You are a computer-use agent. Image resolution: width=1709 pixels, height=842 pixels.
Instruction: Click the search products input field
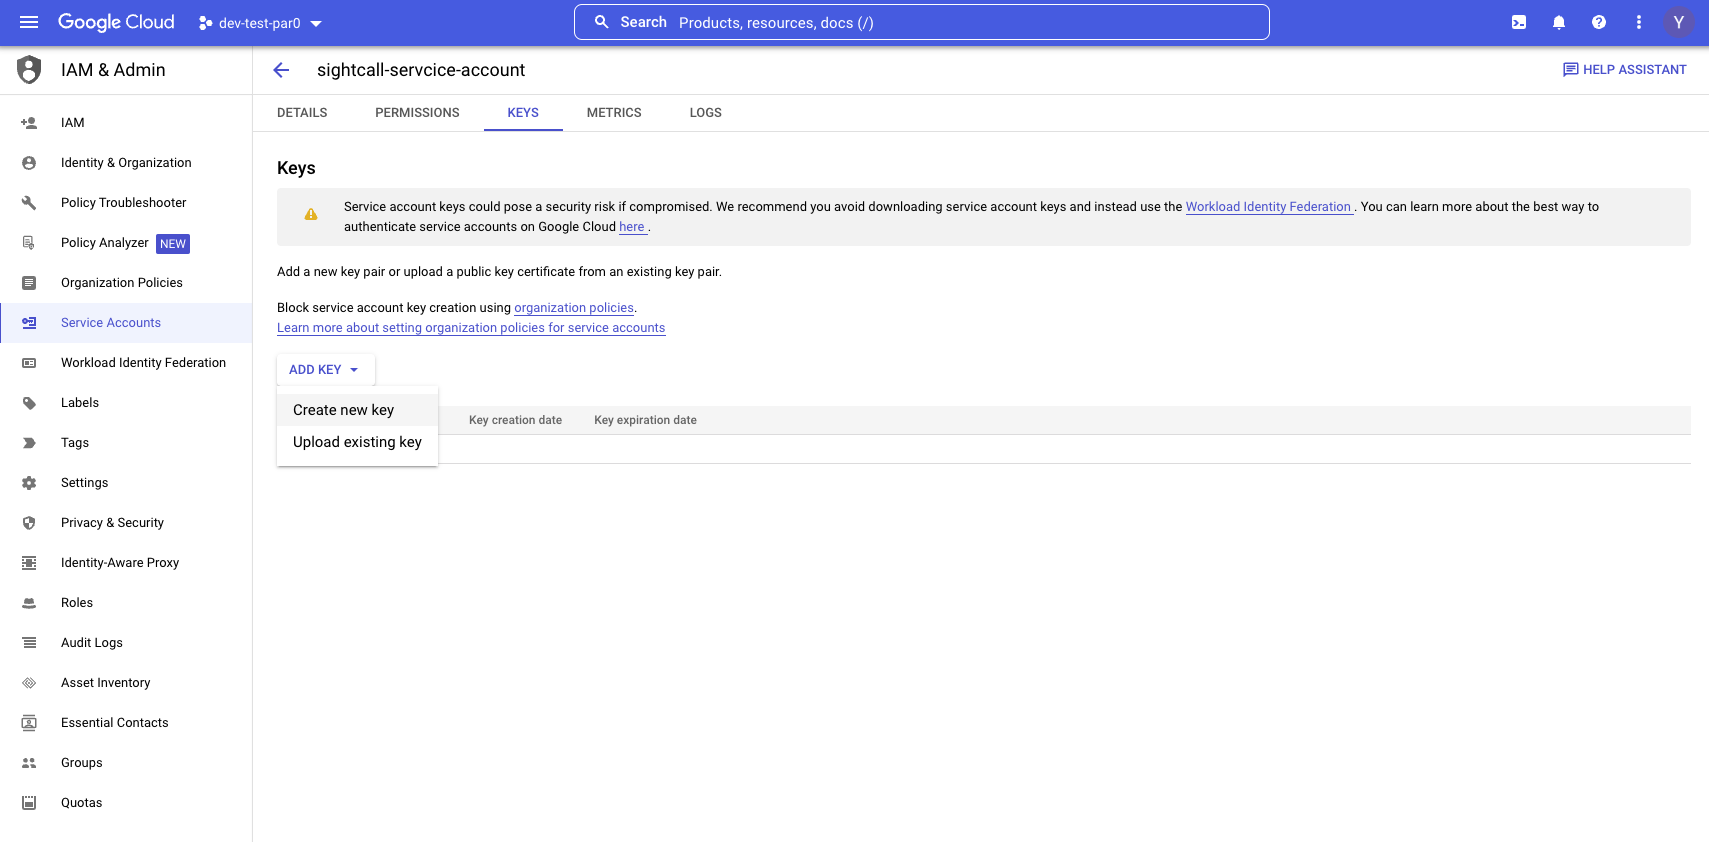coord(921,22)
